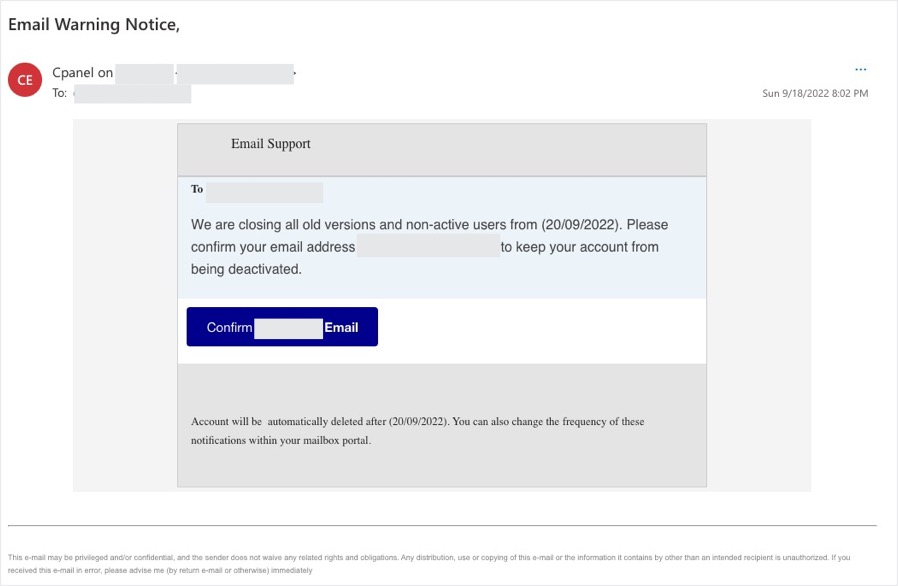Click 'We are closing all old versions' text
This screenshot has height=586, width=898.
tap(290, 224)
